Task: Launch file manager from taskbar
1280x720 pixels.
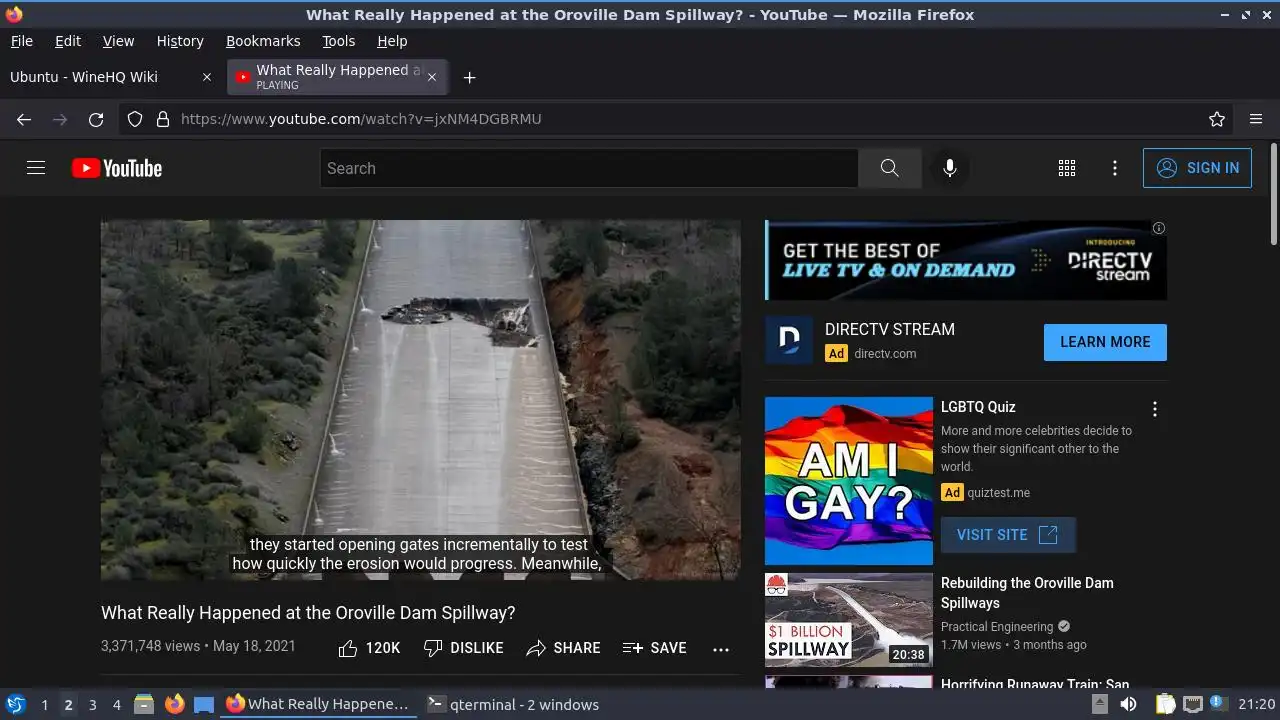Action: (x=144, y=704)
